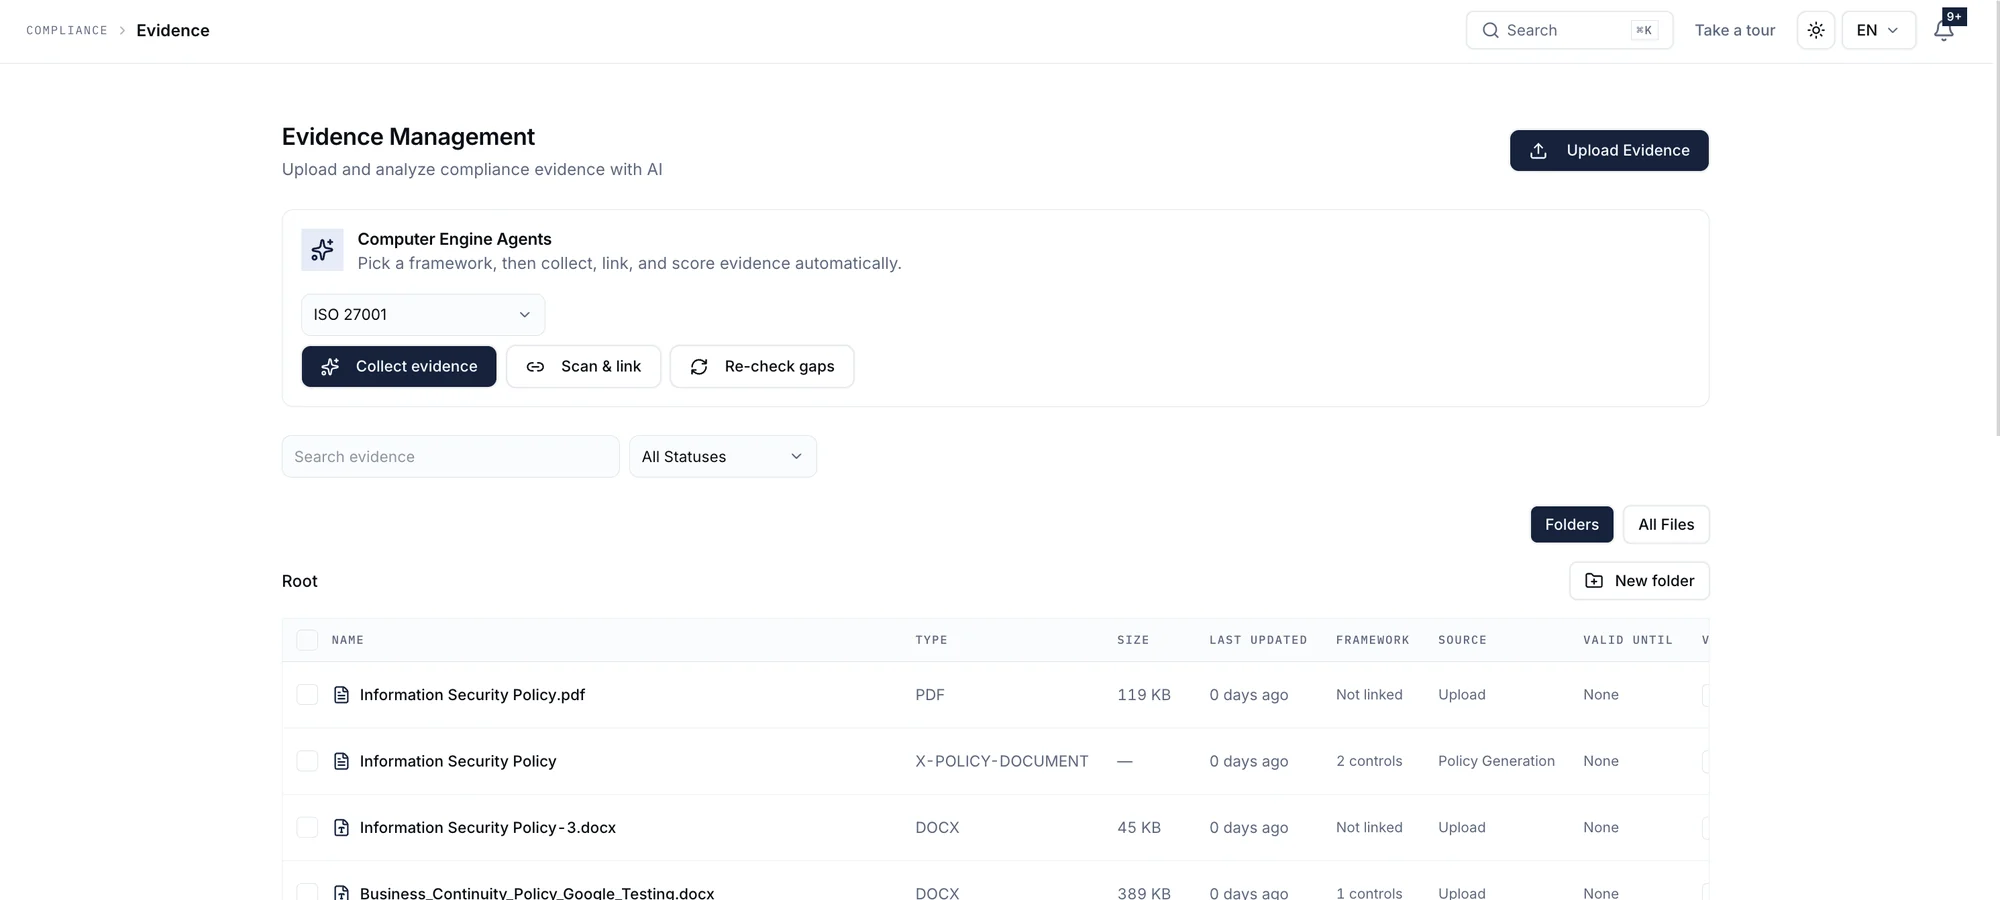2000x900 pixels.
Task: Switch to the Folders view
Action: [x=1571, y=525]
